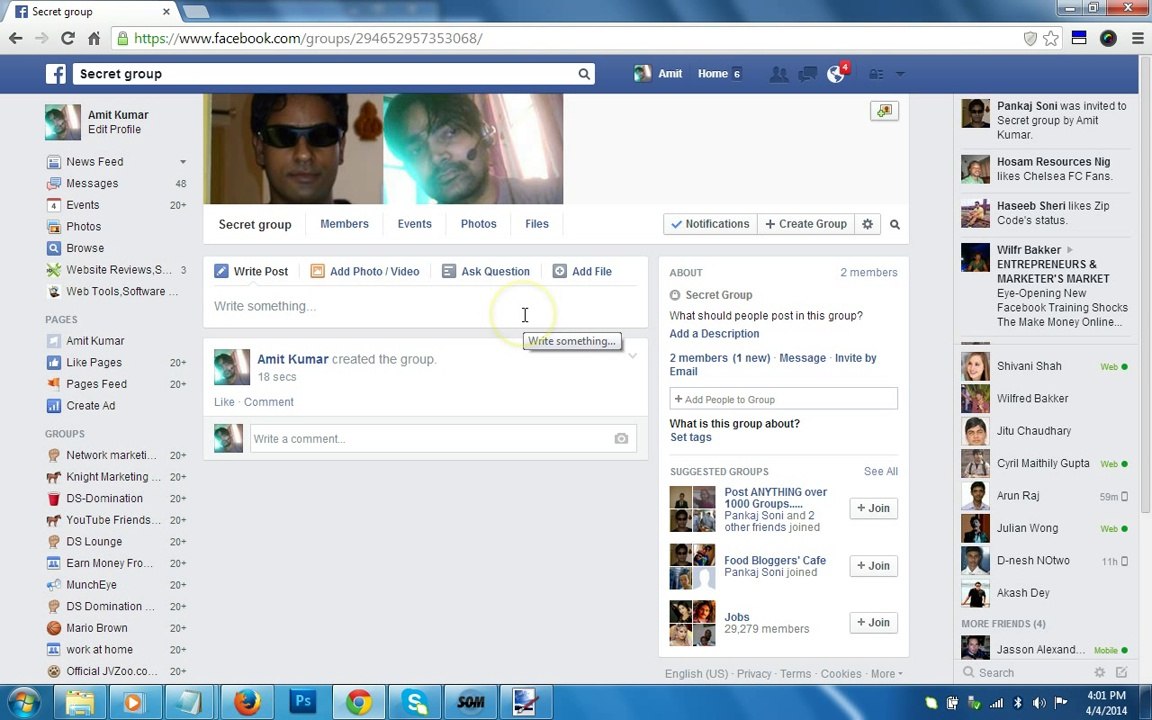
Task: Click Home link in top bar
Action: point(713,73)
